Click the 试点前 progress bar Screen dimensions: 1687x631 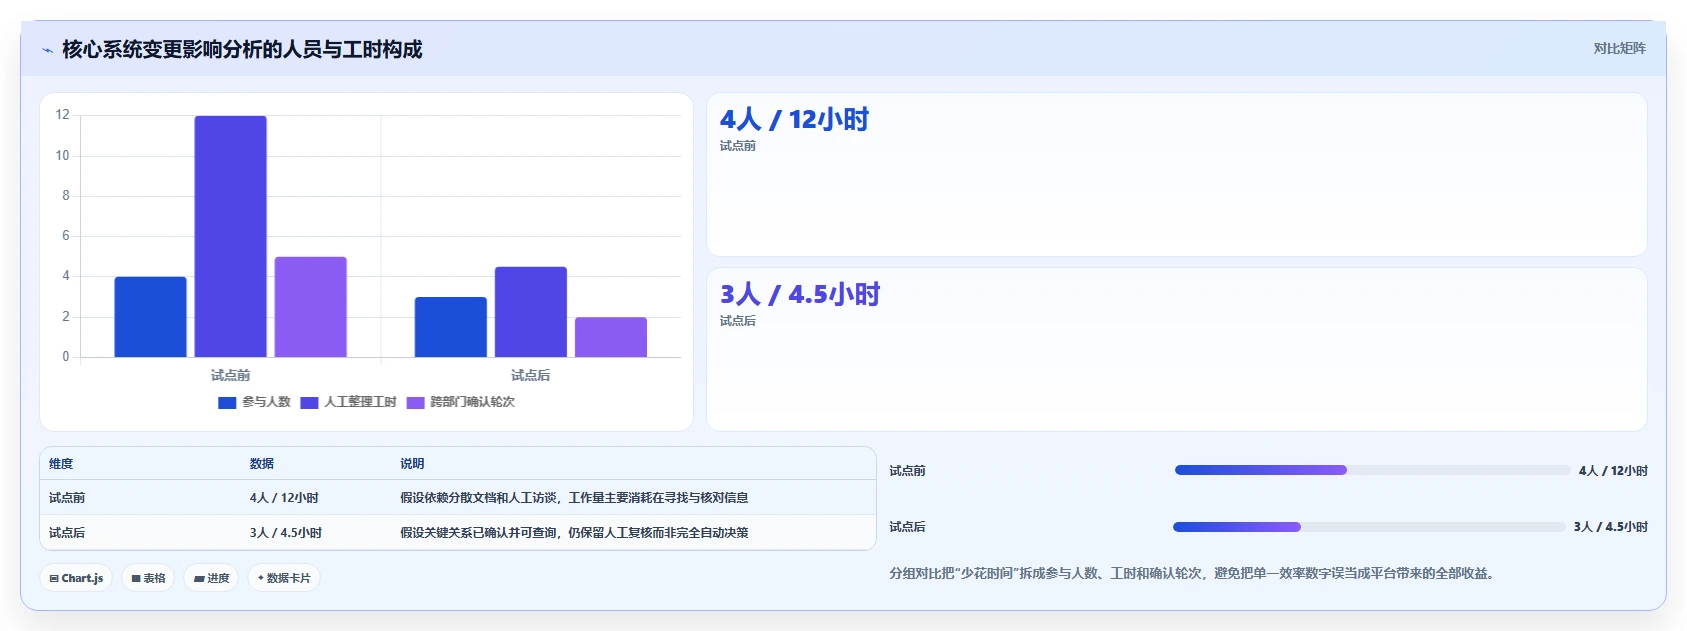click(1372, 470)
